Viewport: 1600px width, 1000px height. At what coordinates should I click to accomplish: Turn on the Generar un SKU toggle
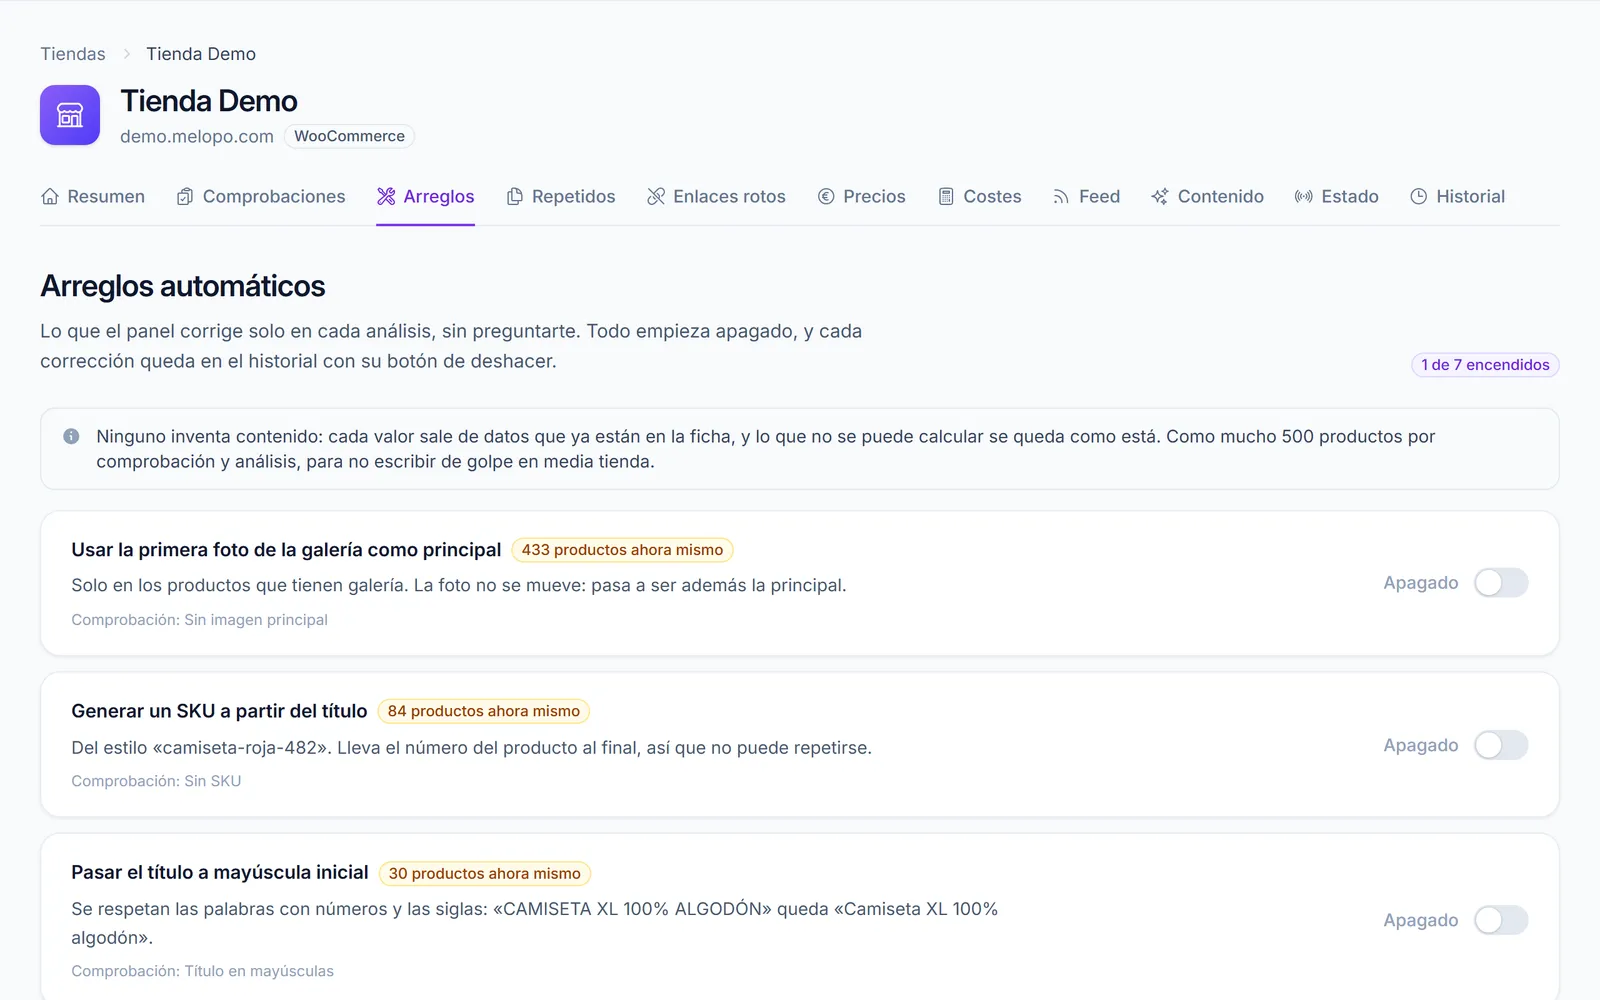1501,745
